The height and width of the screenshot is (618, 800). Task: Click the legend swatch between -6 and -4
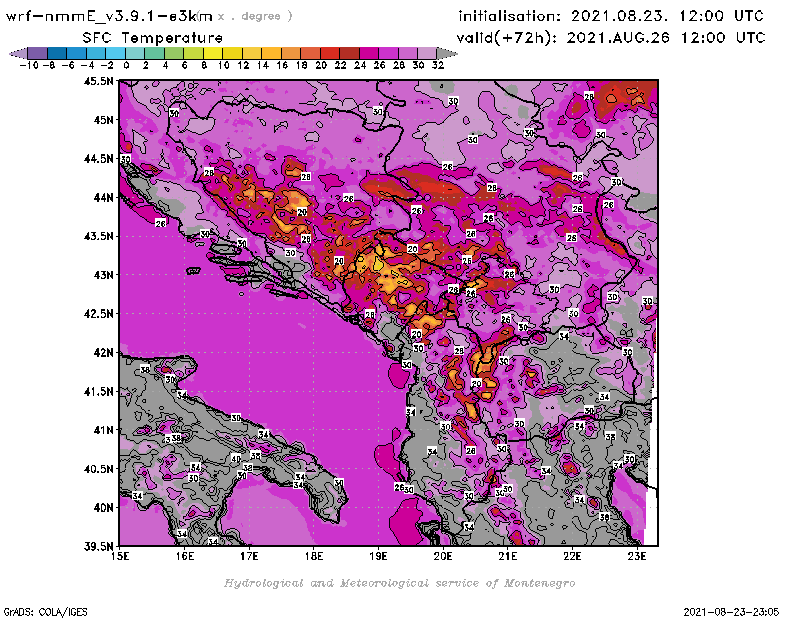pyautogui.click(x=77, y=53)
